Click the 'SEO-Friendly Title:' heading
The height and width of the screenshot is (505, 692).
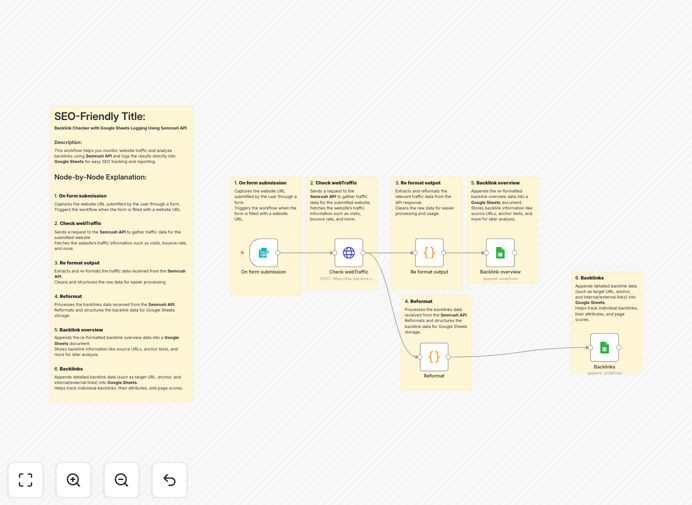(100, 117)
